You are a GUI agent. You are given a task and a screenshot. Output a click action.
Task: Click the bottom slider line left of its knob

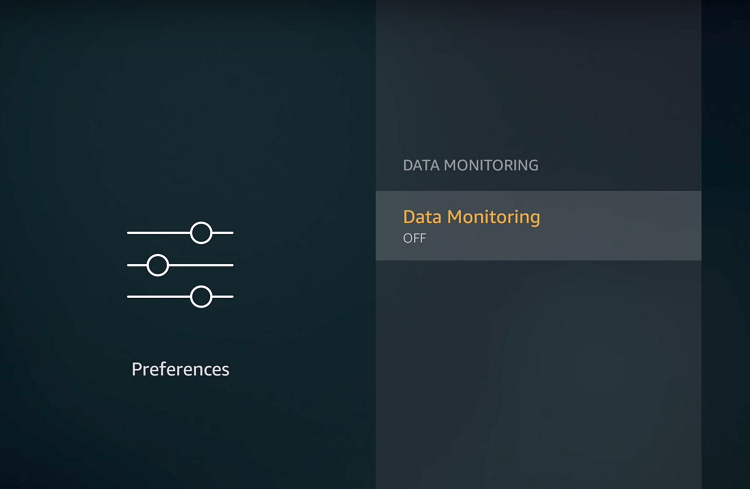tap(158, 297)
